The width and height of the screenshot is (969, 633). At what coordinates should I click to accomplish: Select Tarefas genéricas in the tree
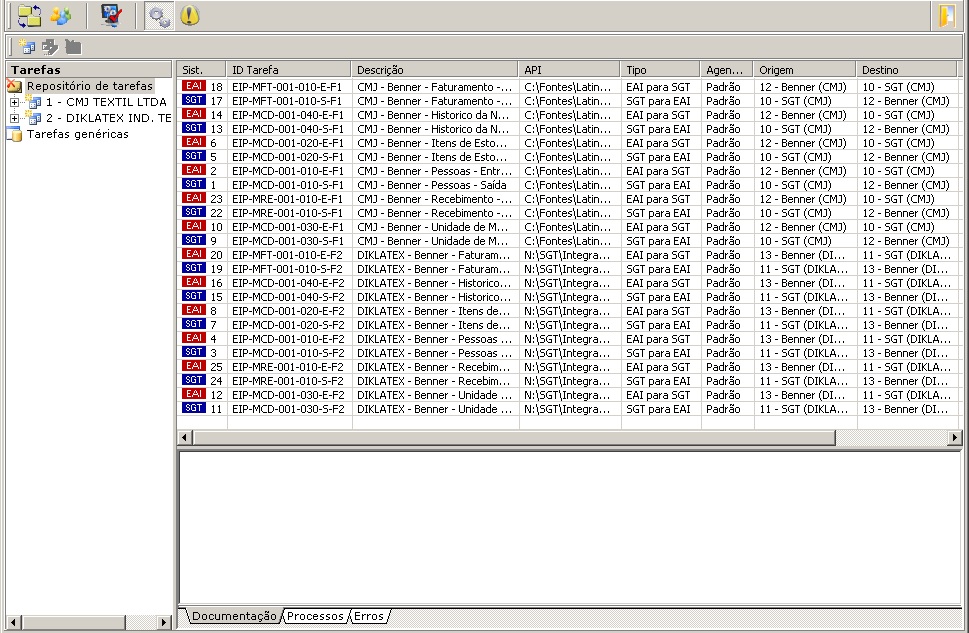tap(77, 134)
